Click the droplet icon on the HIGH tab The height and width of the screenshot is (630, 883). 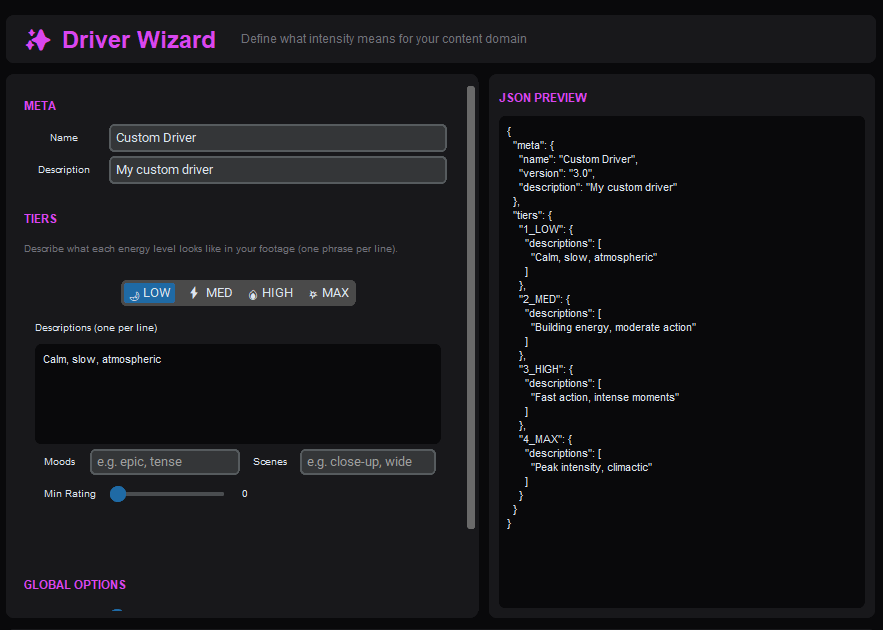[x=253, y=293]
